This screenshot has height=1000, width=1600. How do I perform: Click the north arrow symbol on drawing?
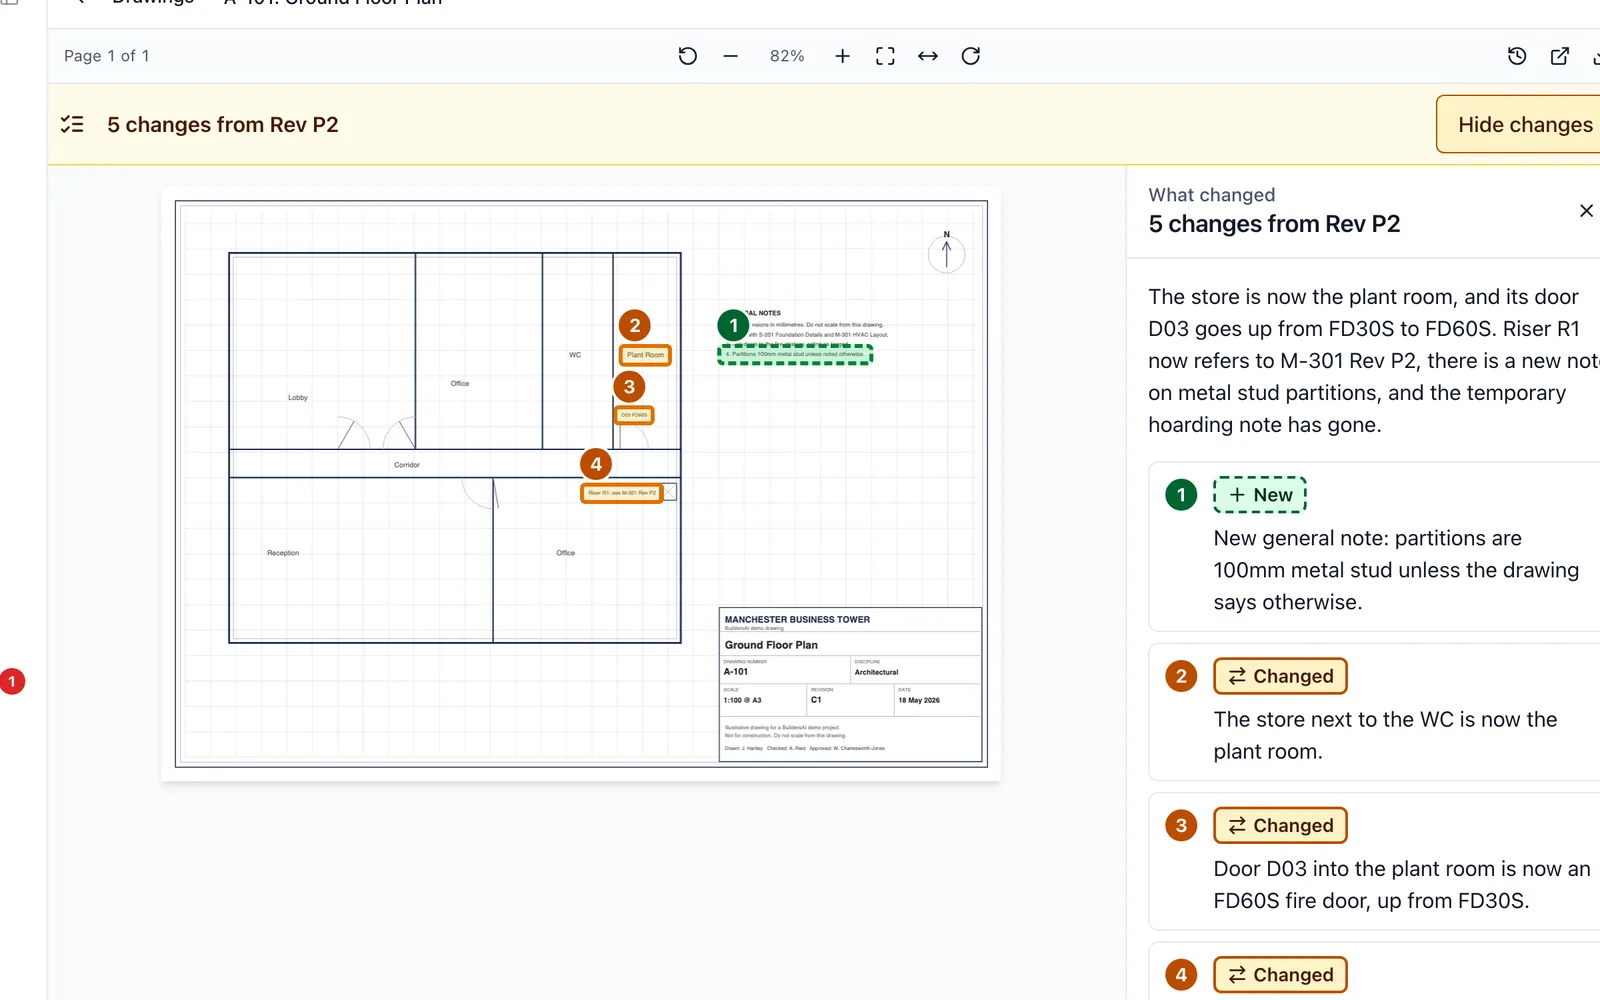click(x=946, y=253)
